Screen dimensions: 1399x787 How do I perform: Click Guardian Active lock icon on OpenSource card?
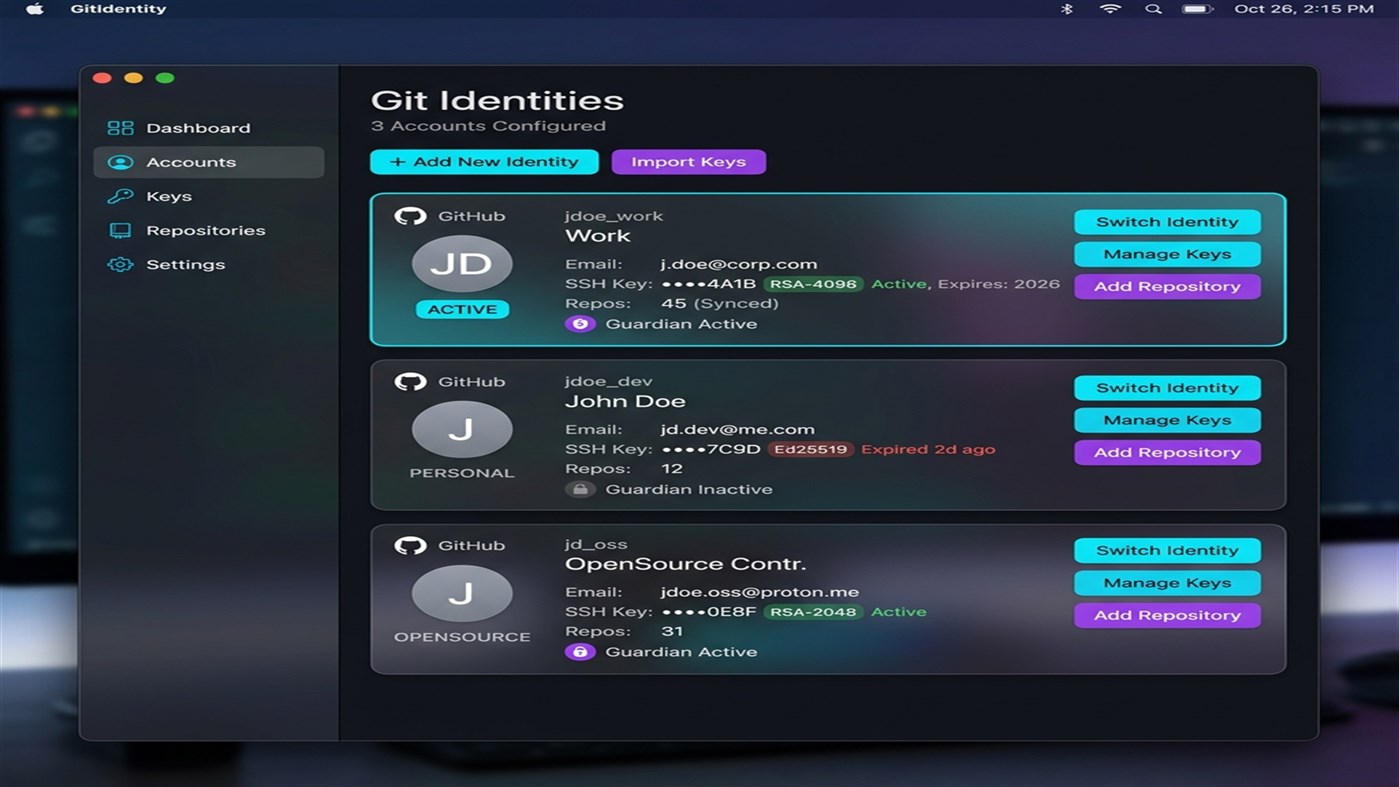click(580, 652)
